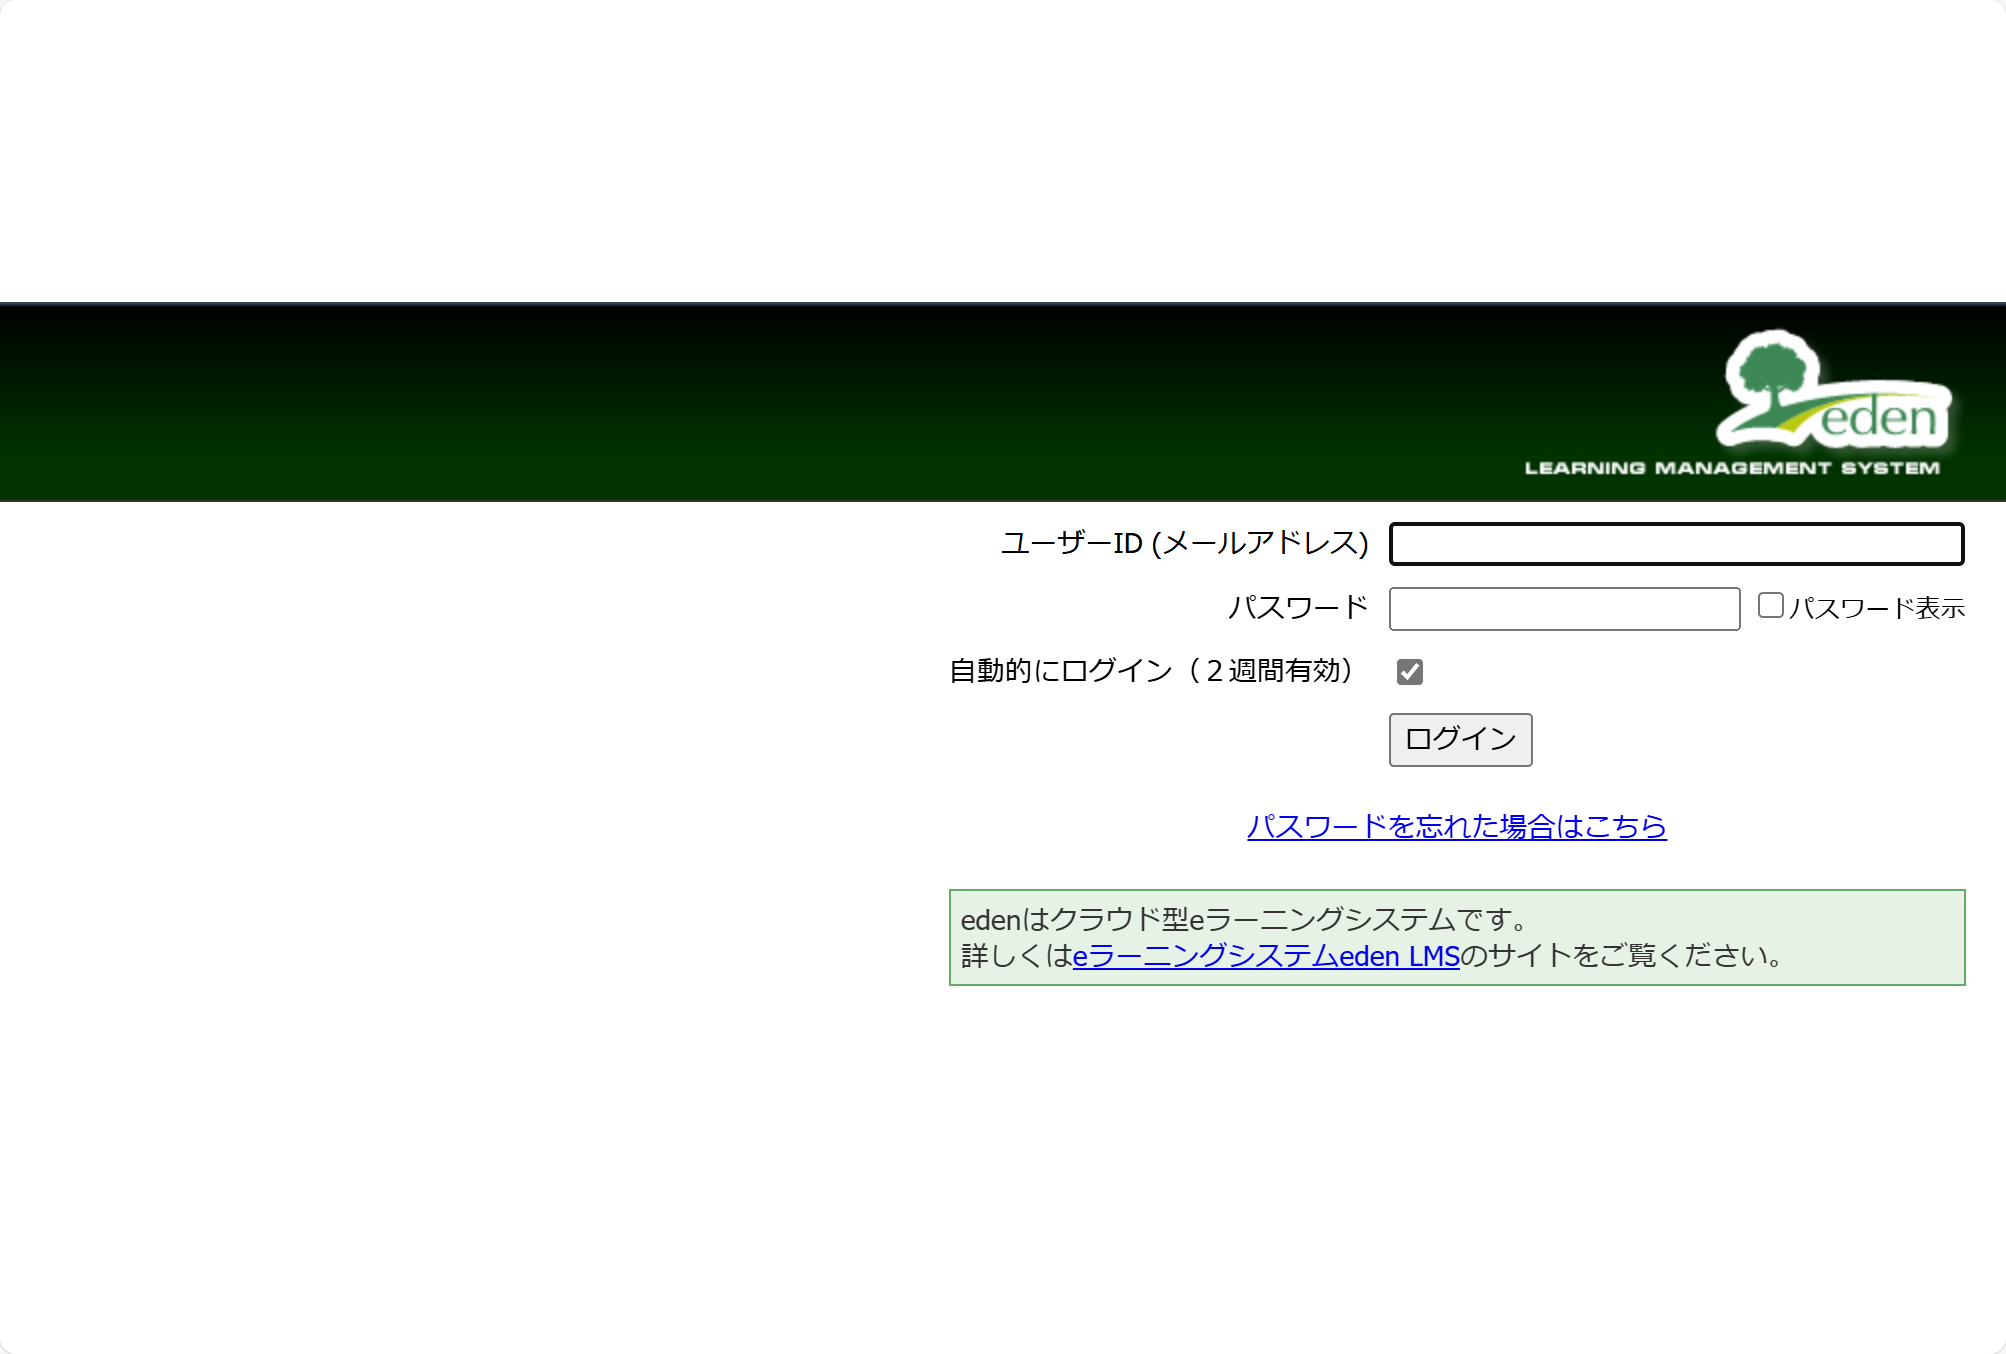2006x1354 pixels.
Task: Click the パスワード label text
Action: click(x=1298, y=607)
